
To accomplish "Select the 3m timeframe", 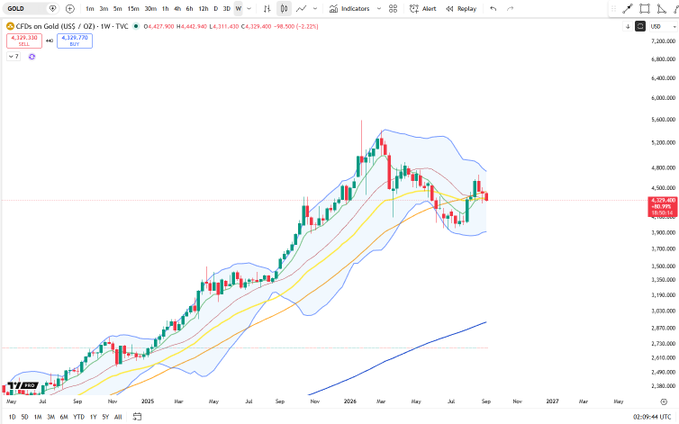I will click(x=104, y=9).
